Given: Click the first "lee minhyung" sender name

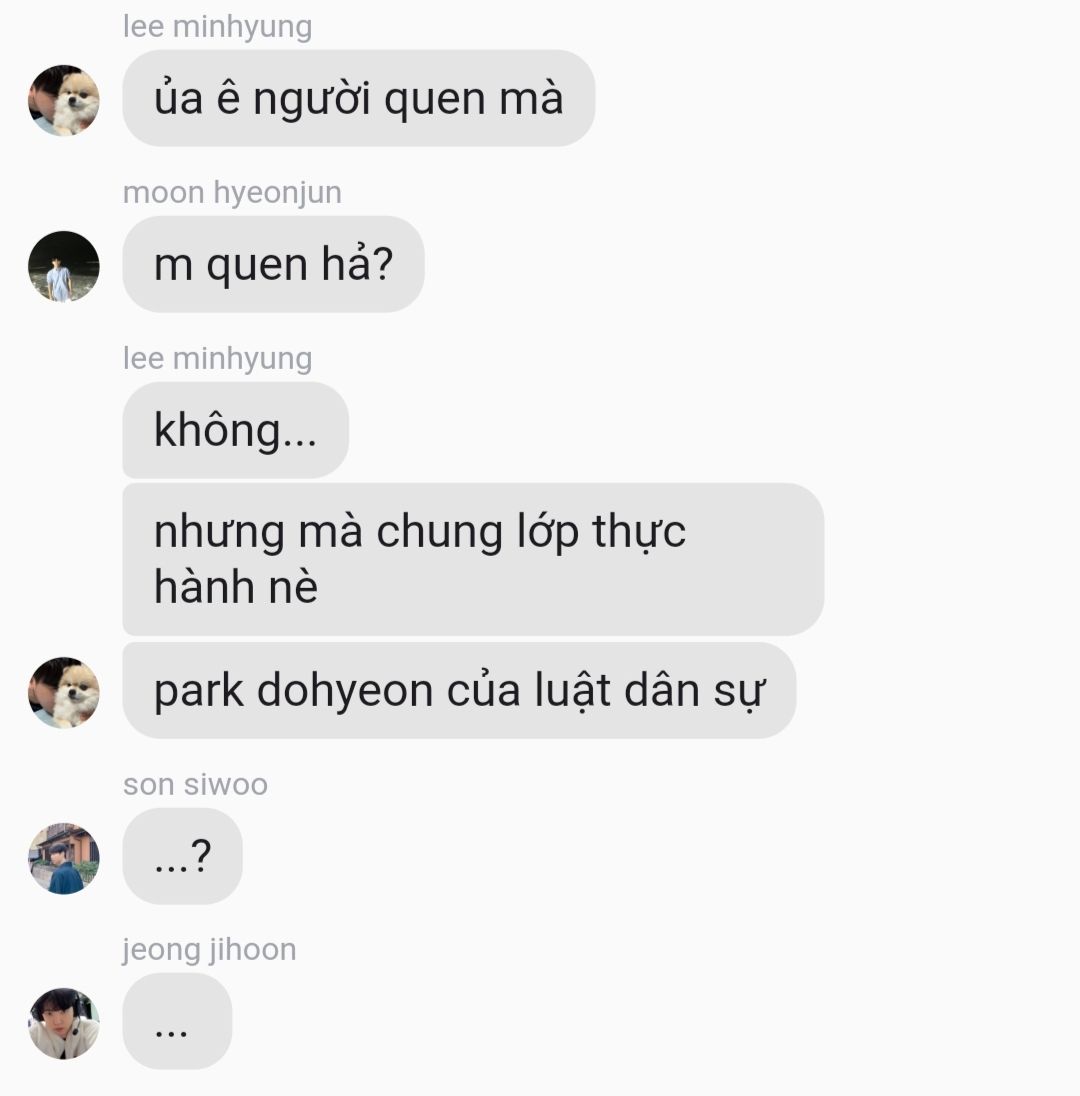Looking at the screenshot, I should pyautogui.click(x=217, y=27).
